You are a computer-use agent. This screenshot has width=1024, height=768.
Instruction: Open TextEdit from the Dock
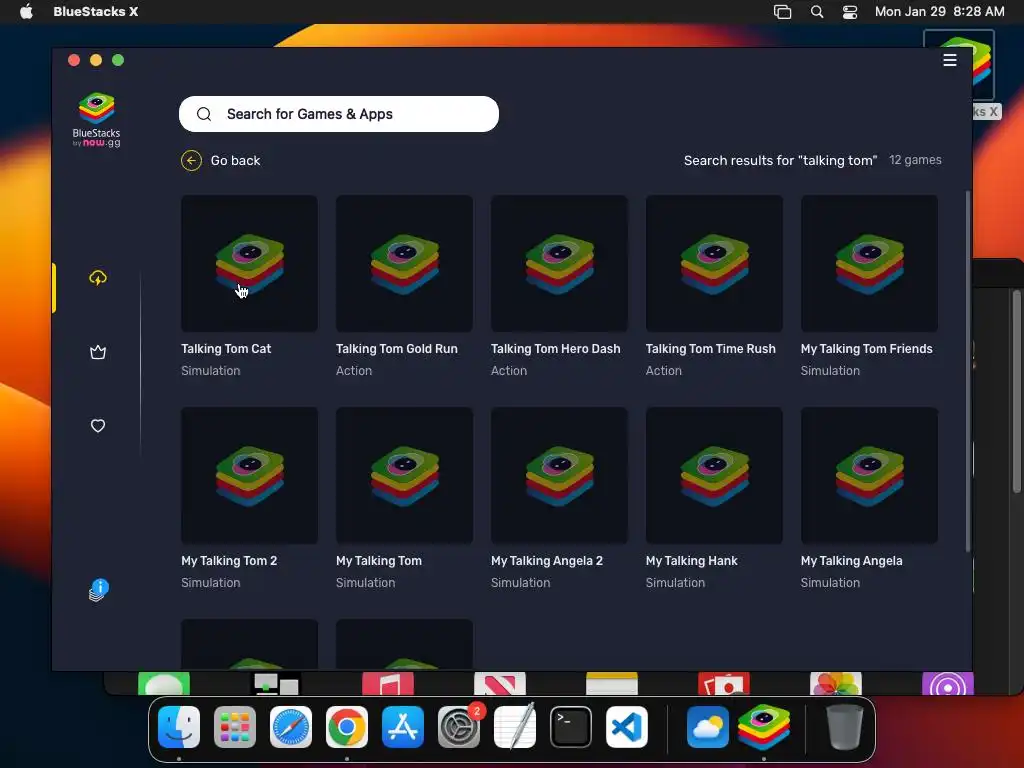tap(515, 727)
